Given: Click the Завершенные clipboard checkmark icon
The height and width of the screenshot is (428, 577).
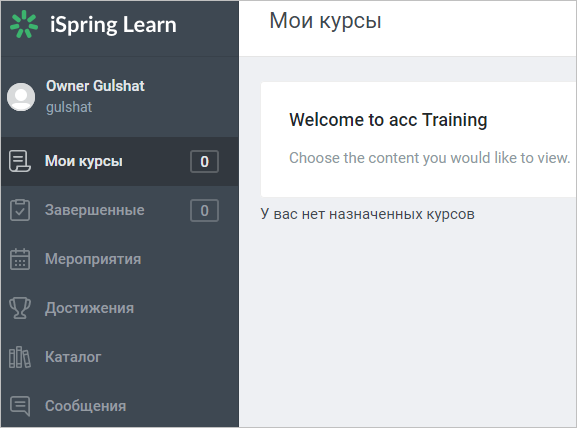Looking at the screenshot, I should (x=20, y=210).
